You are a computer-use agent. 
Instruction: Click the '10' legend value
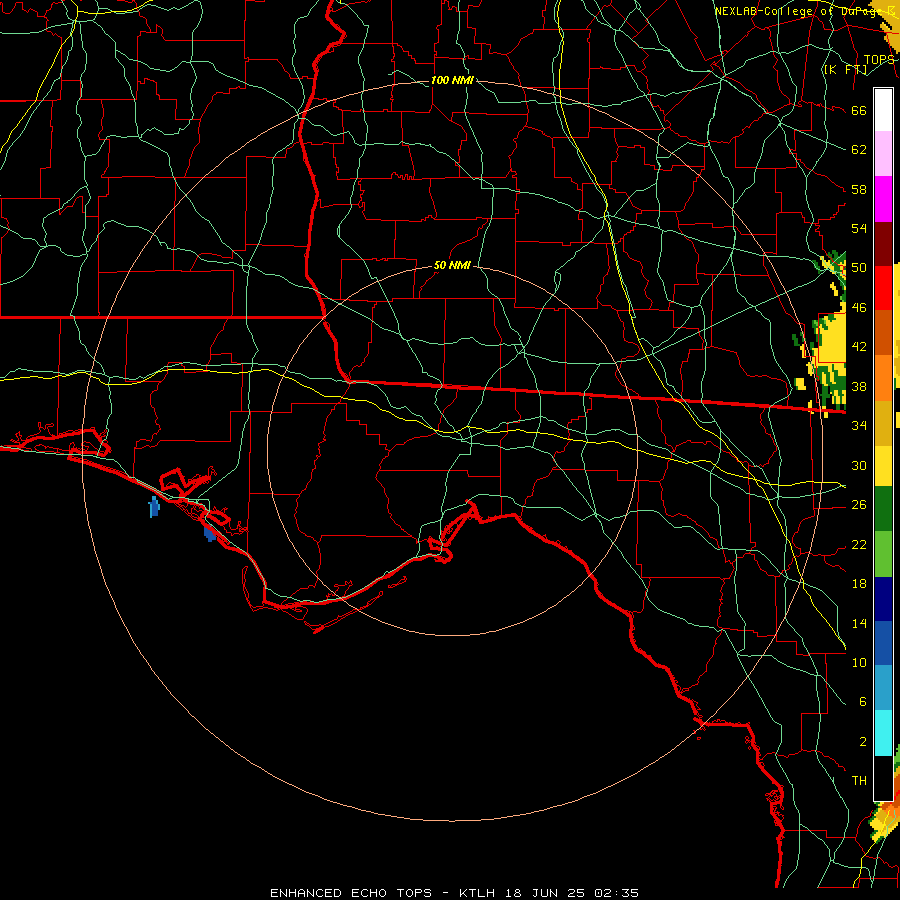coord(859,662)
